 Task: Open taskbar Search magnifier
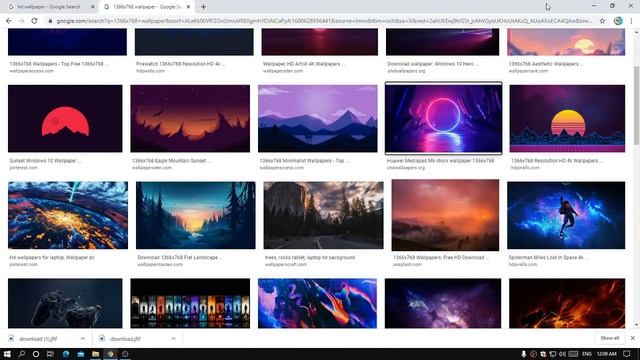[x=22, y=354]
